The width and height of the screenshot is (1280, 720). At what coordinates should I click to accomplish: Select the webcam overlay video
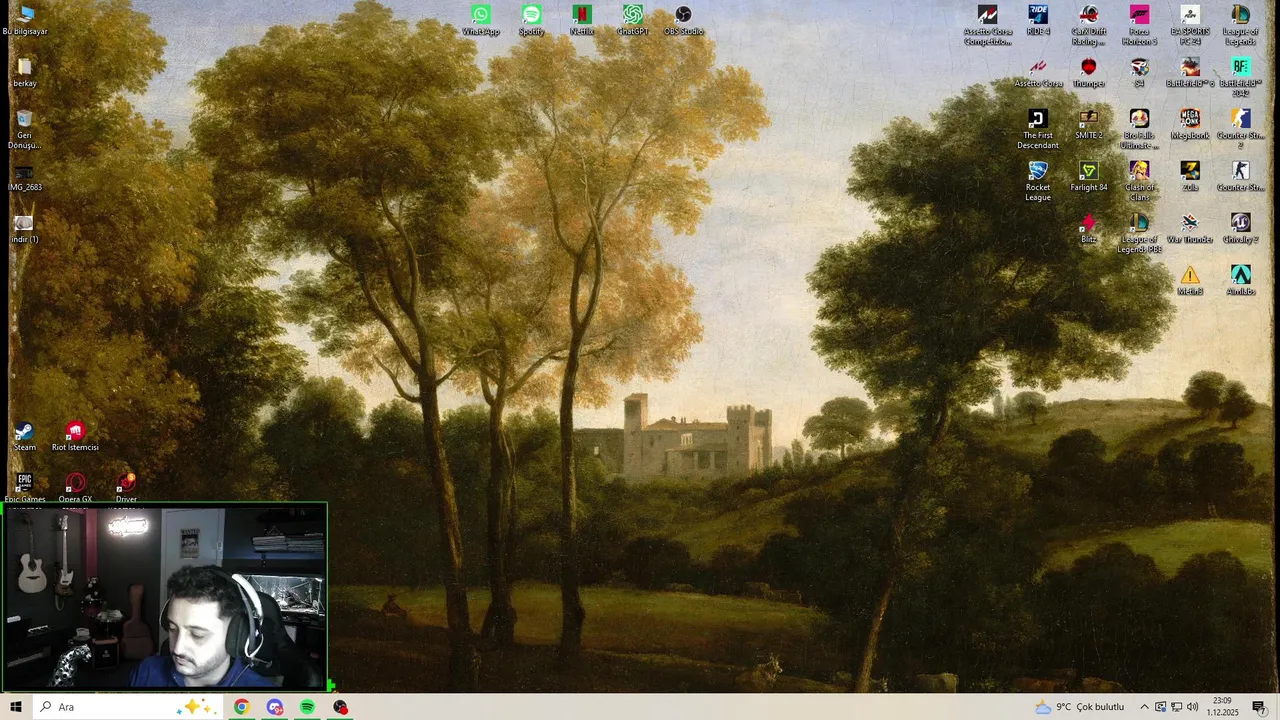point(164,596)
